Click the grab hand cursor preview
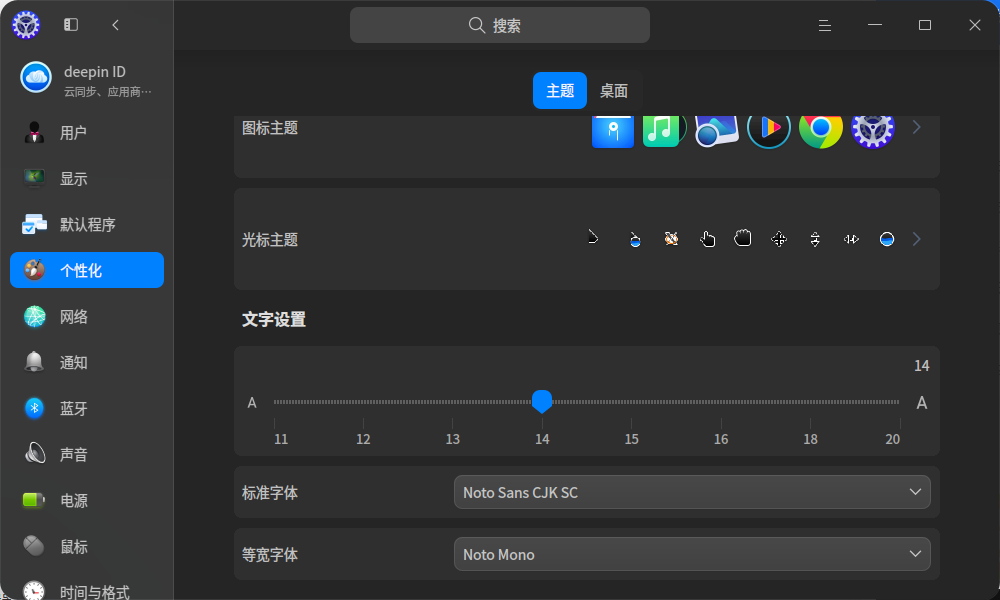 pyautogui.click(x=742, y=238)
